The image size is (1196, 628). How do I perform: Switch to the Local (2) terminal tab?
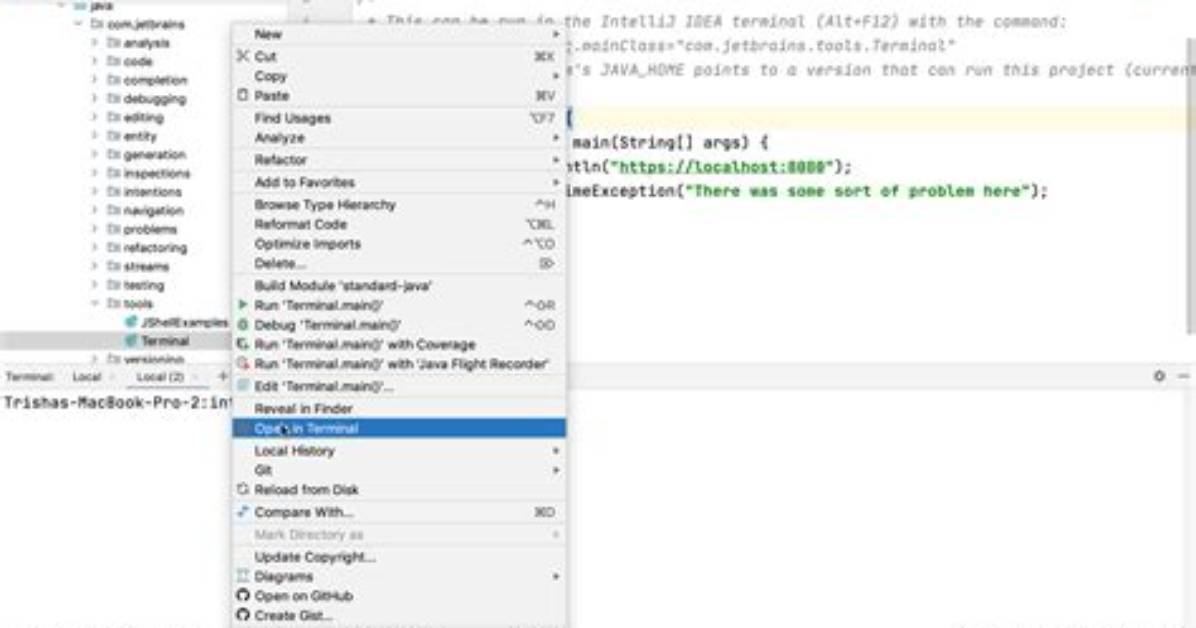[x=160, y=377]
